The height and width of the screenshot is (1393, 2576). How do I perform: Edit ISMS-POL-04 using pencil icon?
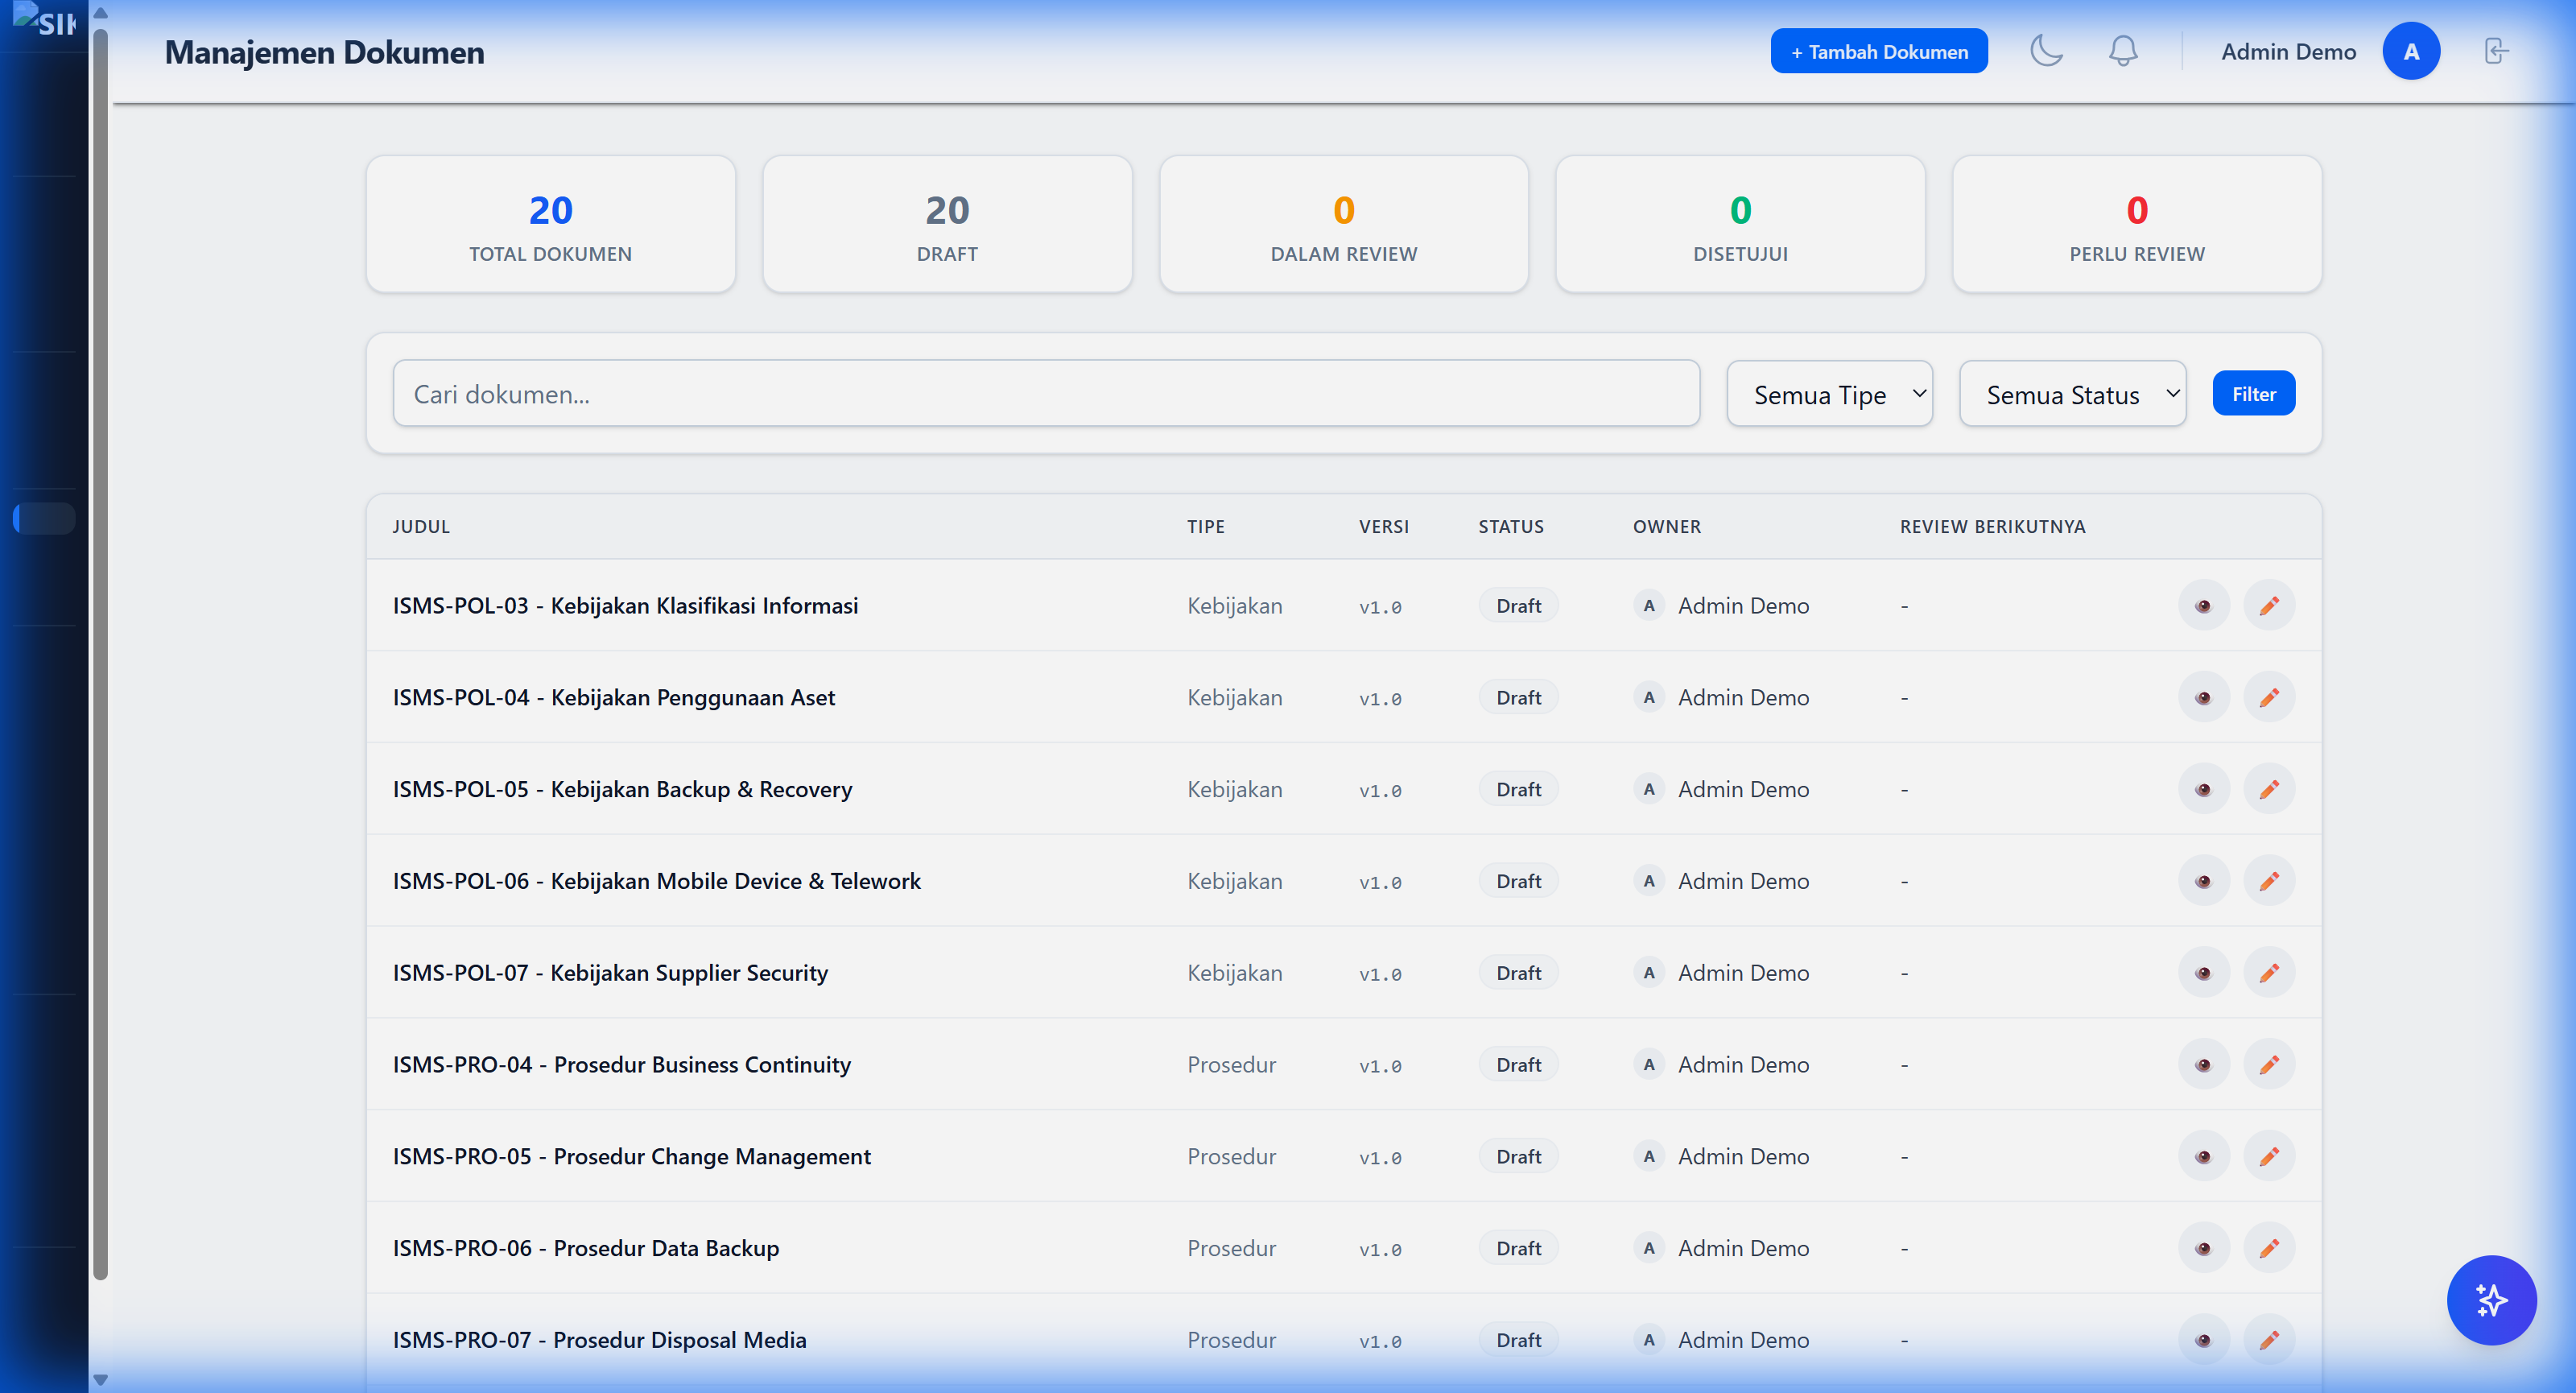click(x=2268, y=698)
